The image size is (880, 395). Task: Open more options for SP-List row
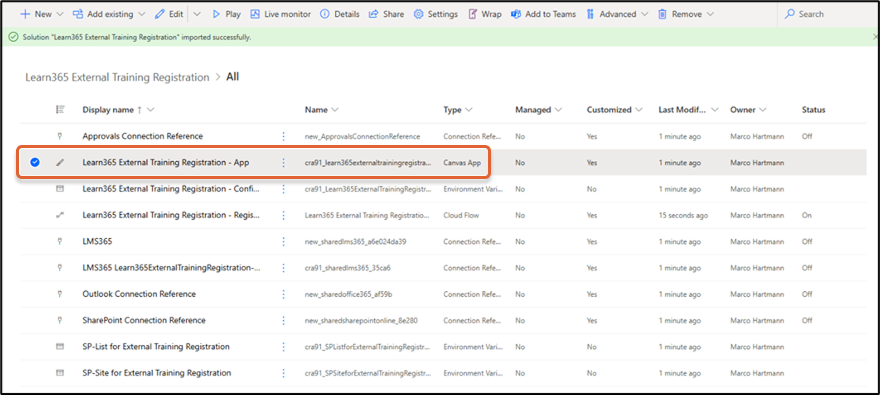click(x=283, y=347)
